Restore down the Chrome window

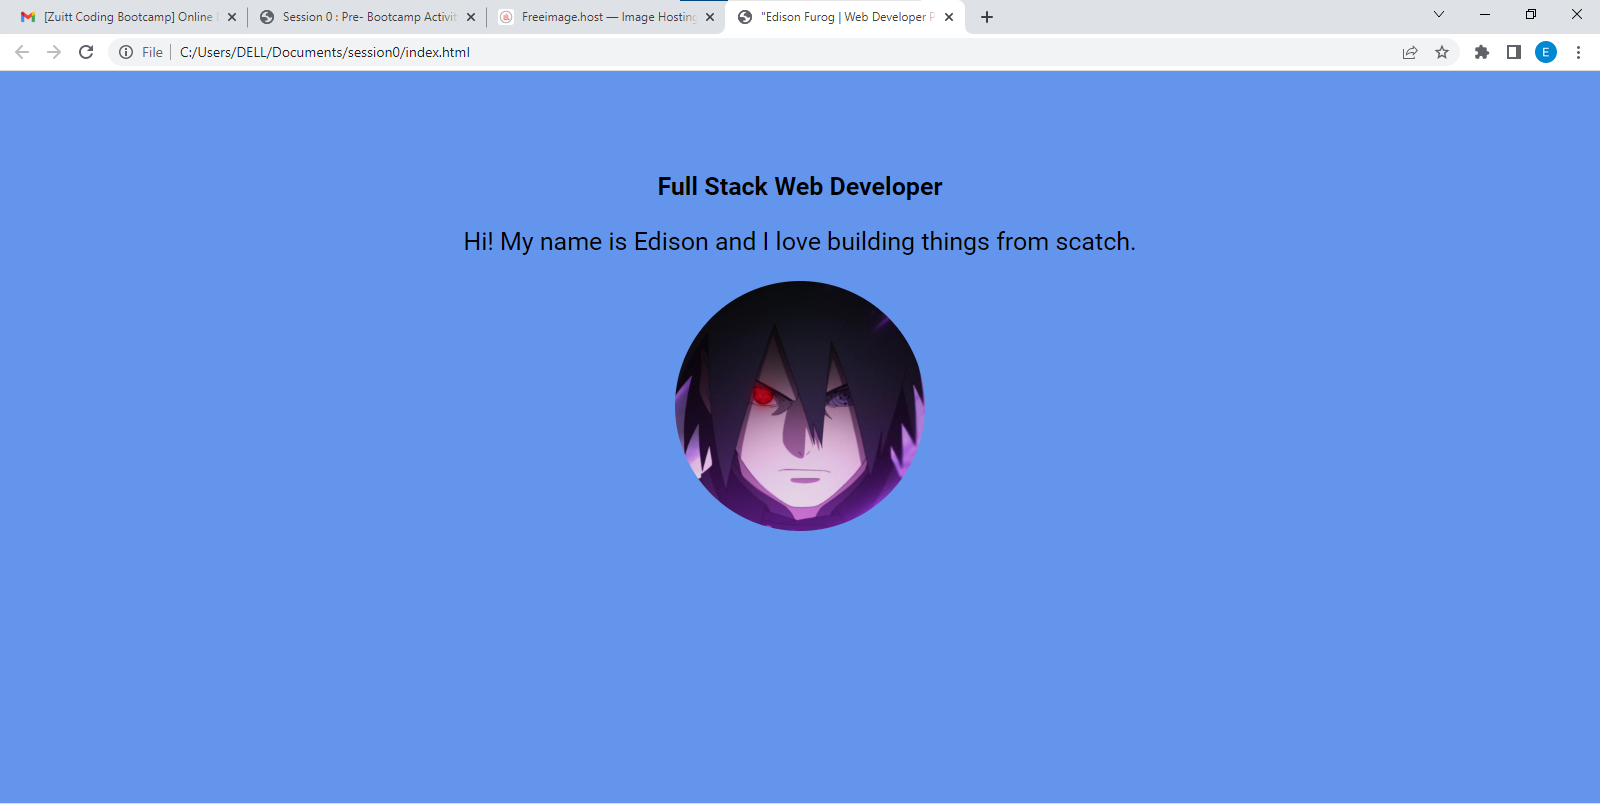1531,14
